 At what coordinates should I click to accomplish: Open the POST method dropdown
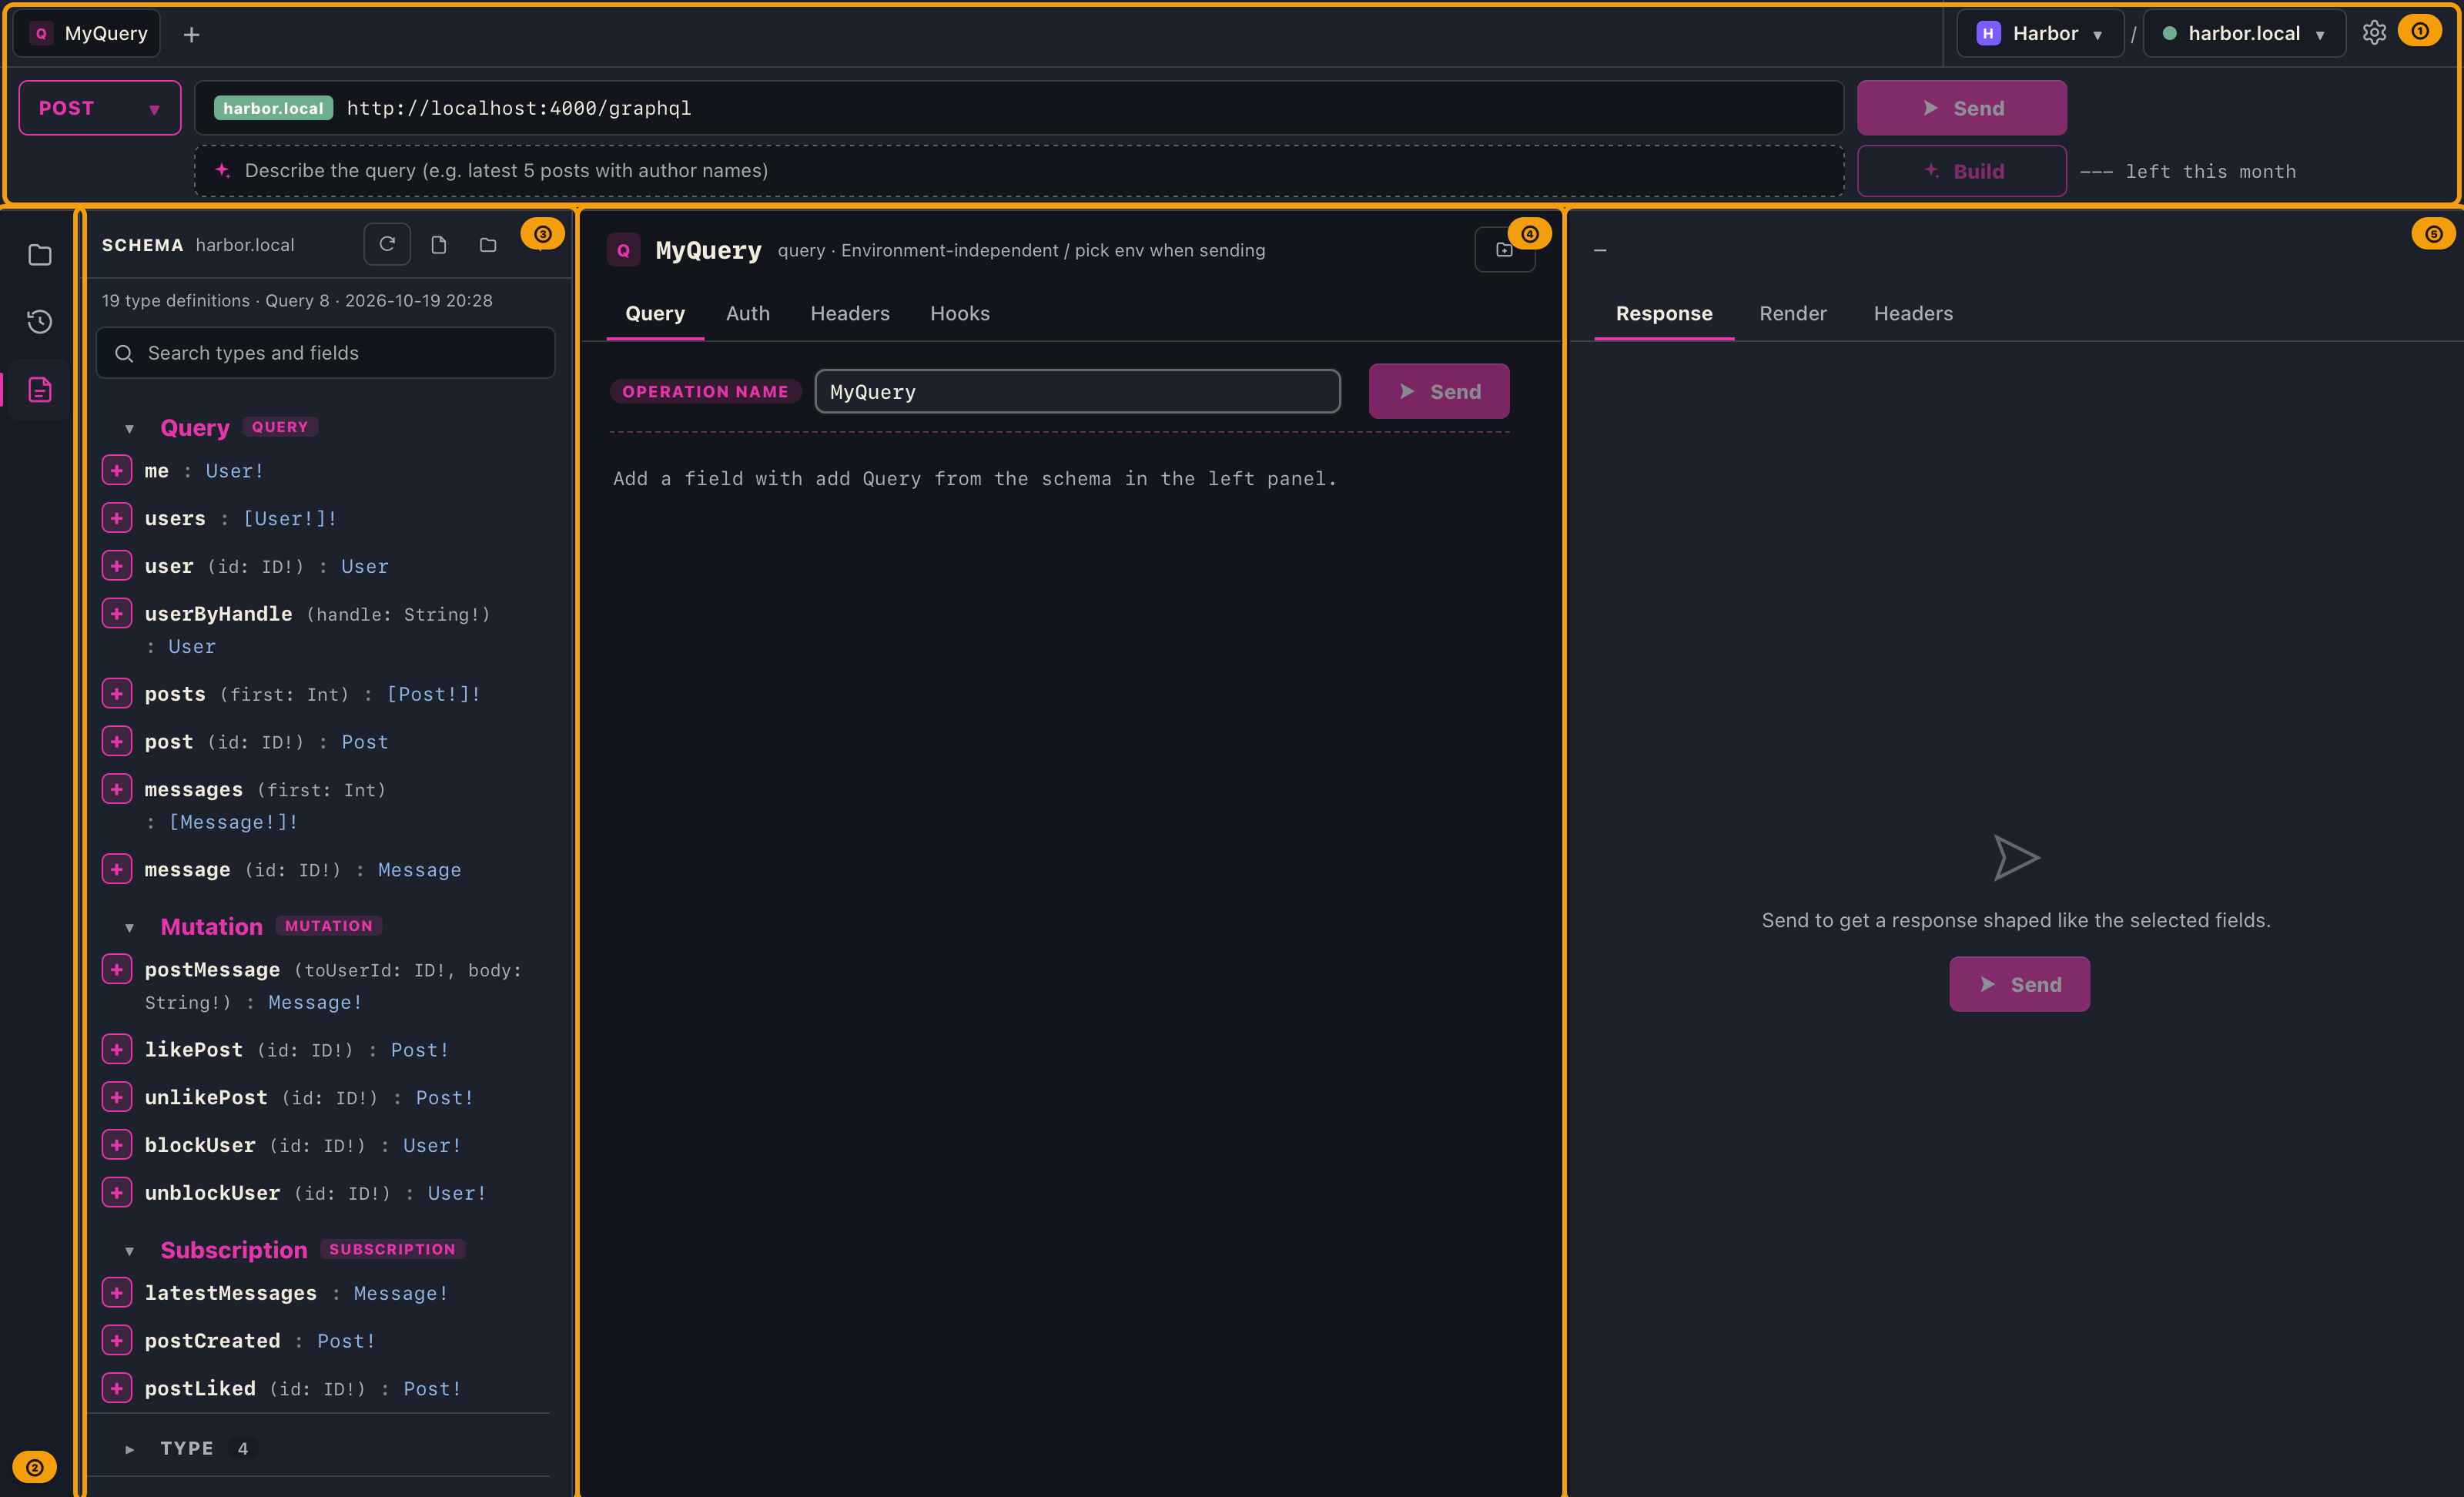(100, 107)
